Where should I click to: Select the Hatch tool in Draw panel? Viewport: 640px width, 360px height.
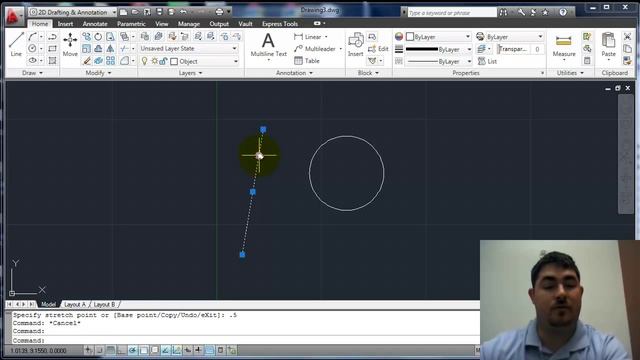(x=52, y=61)
